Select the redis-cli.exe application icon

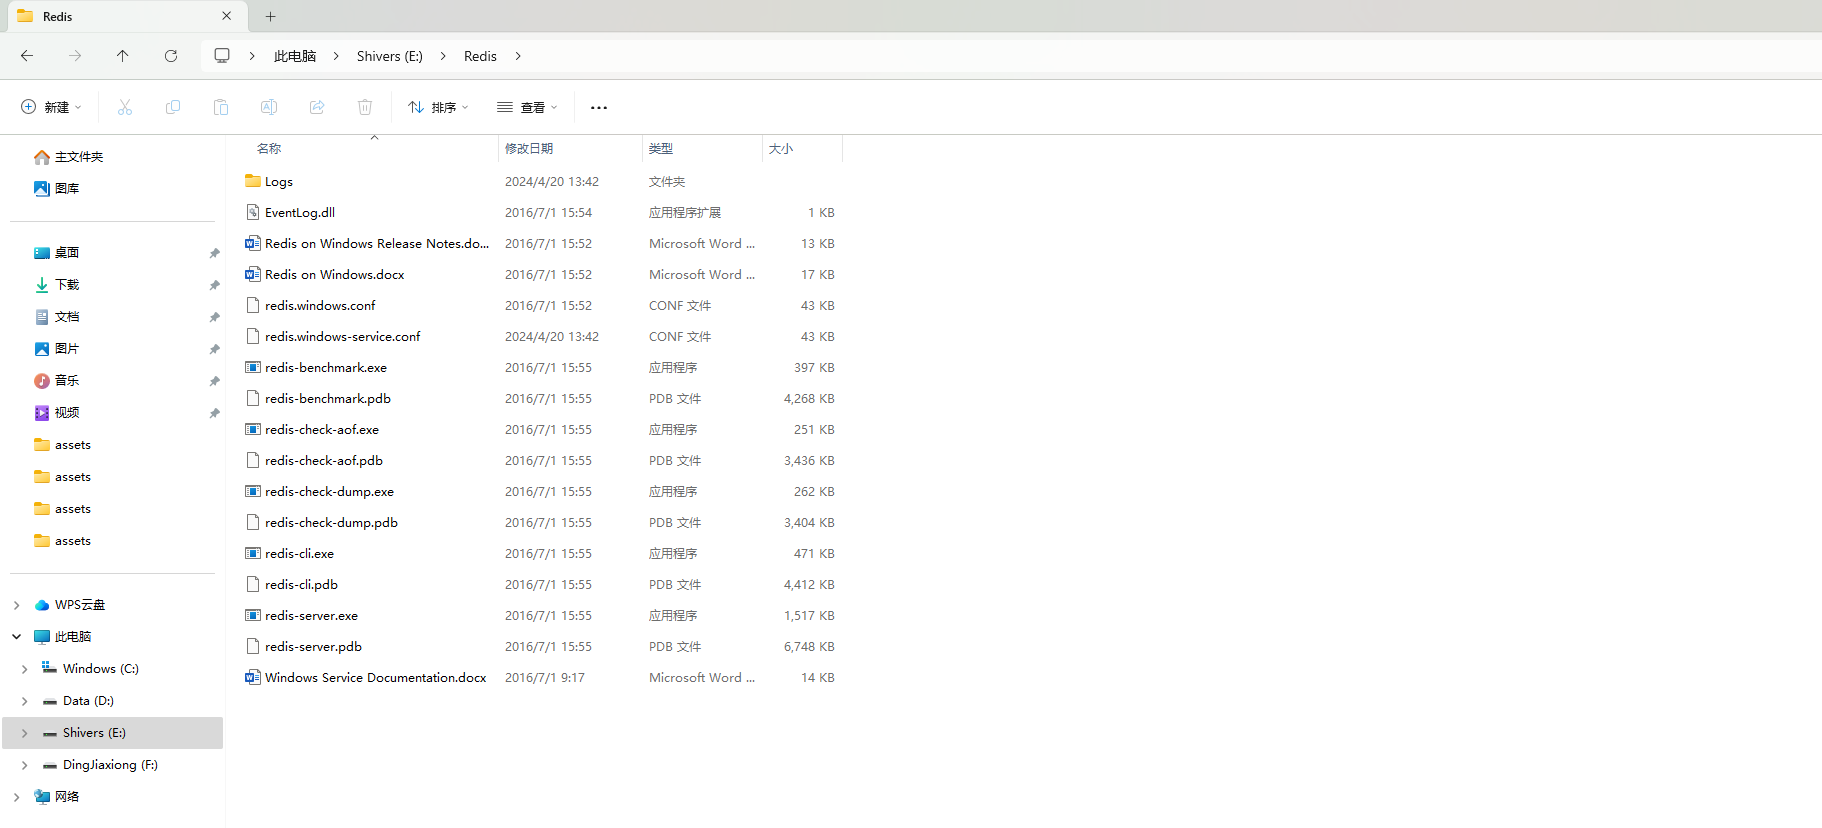coord(253,553)
